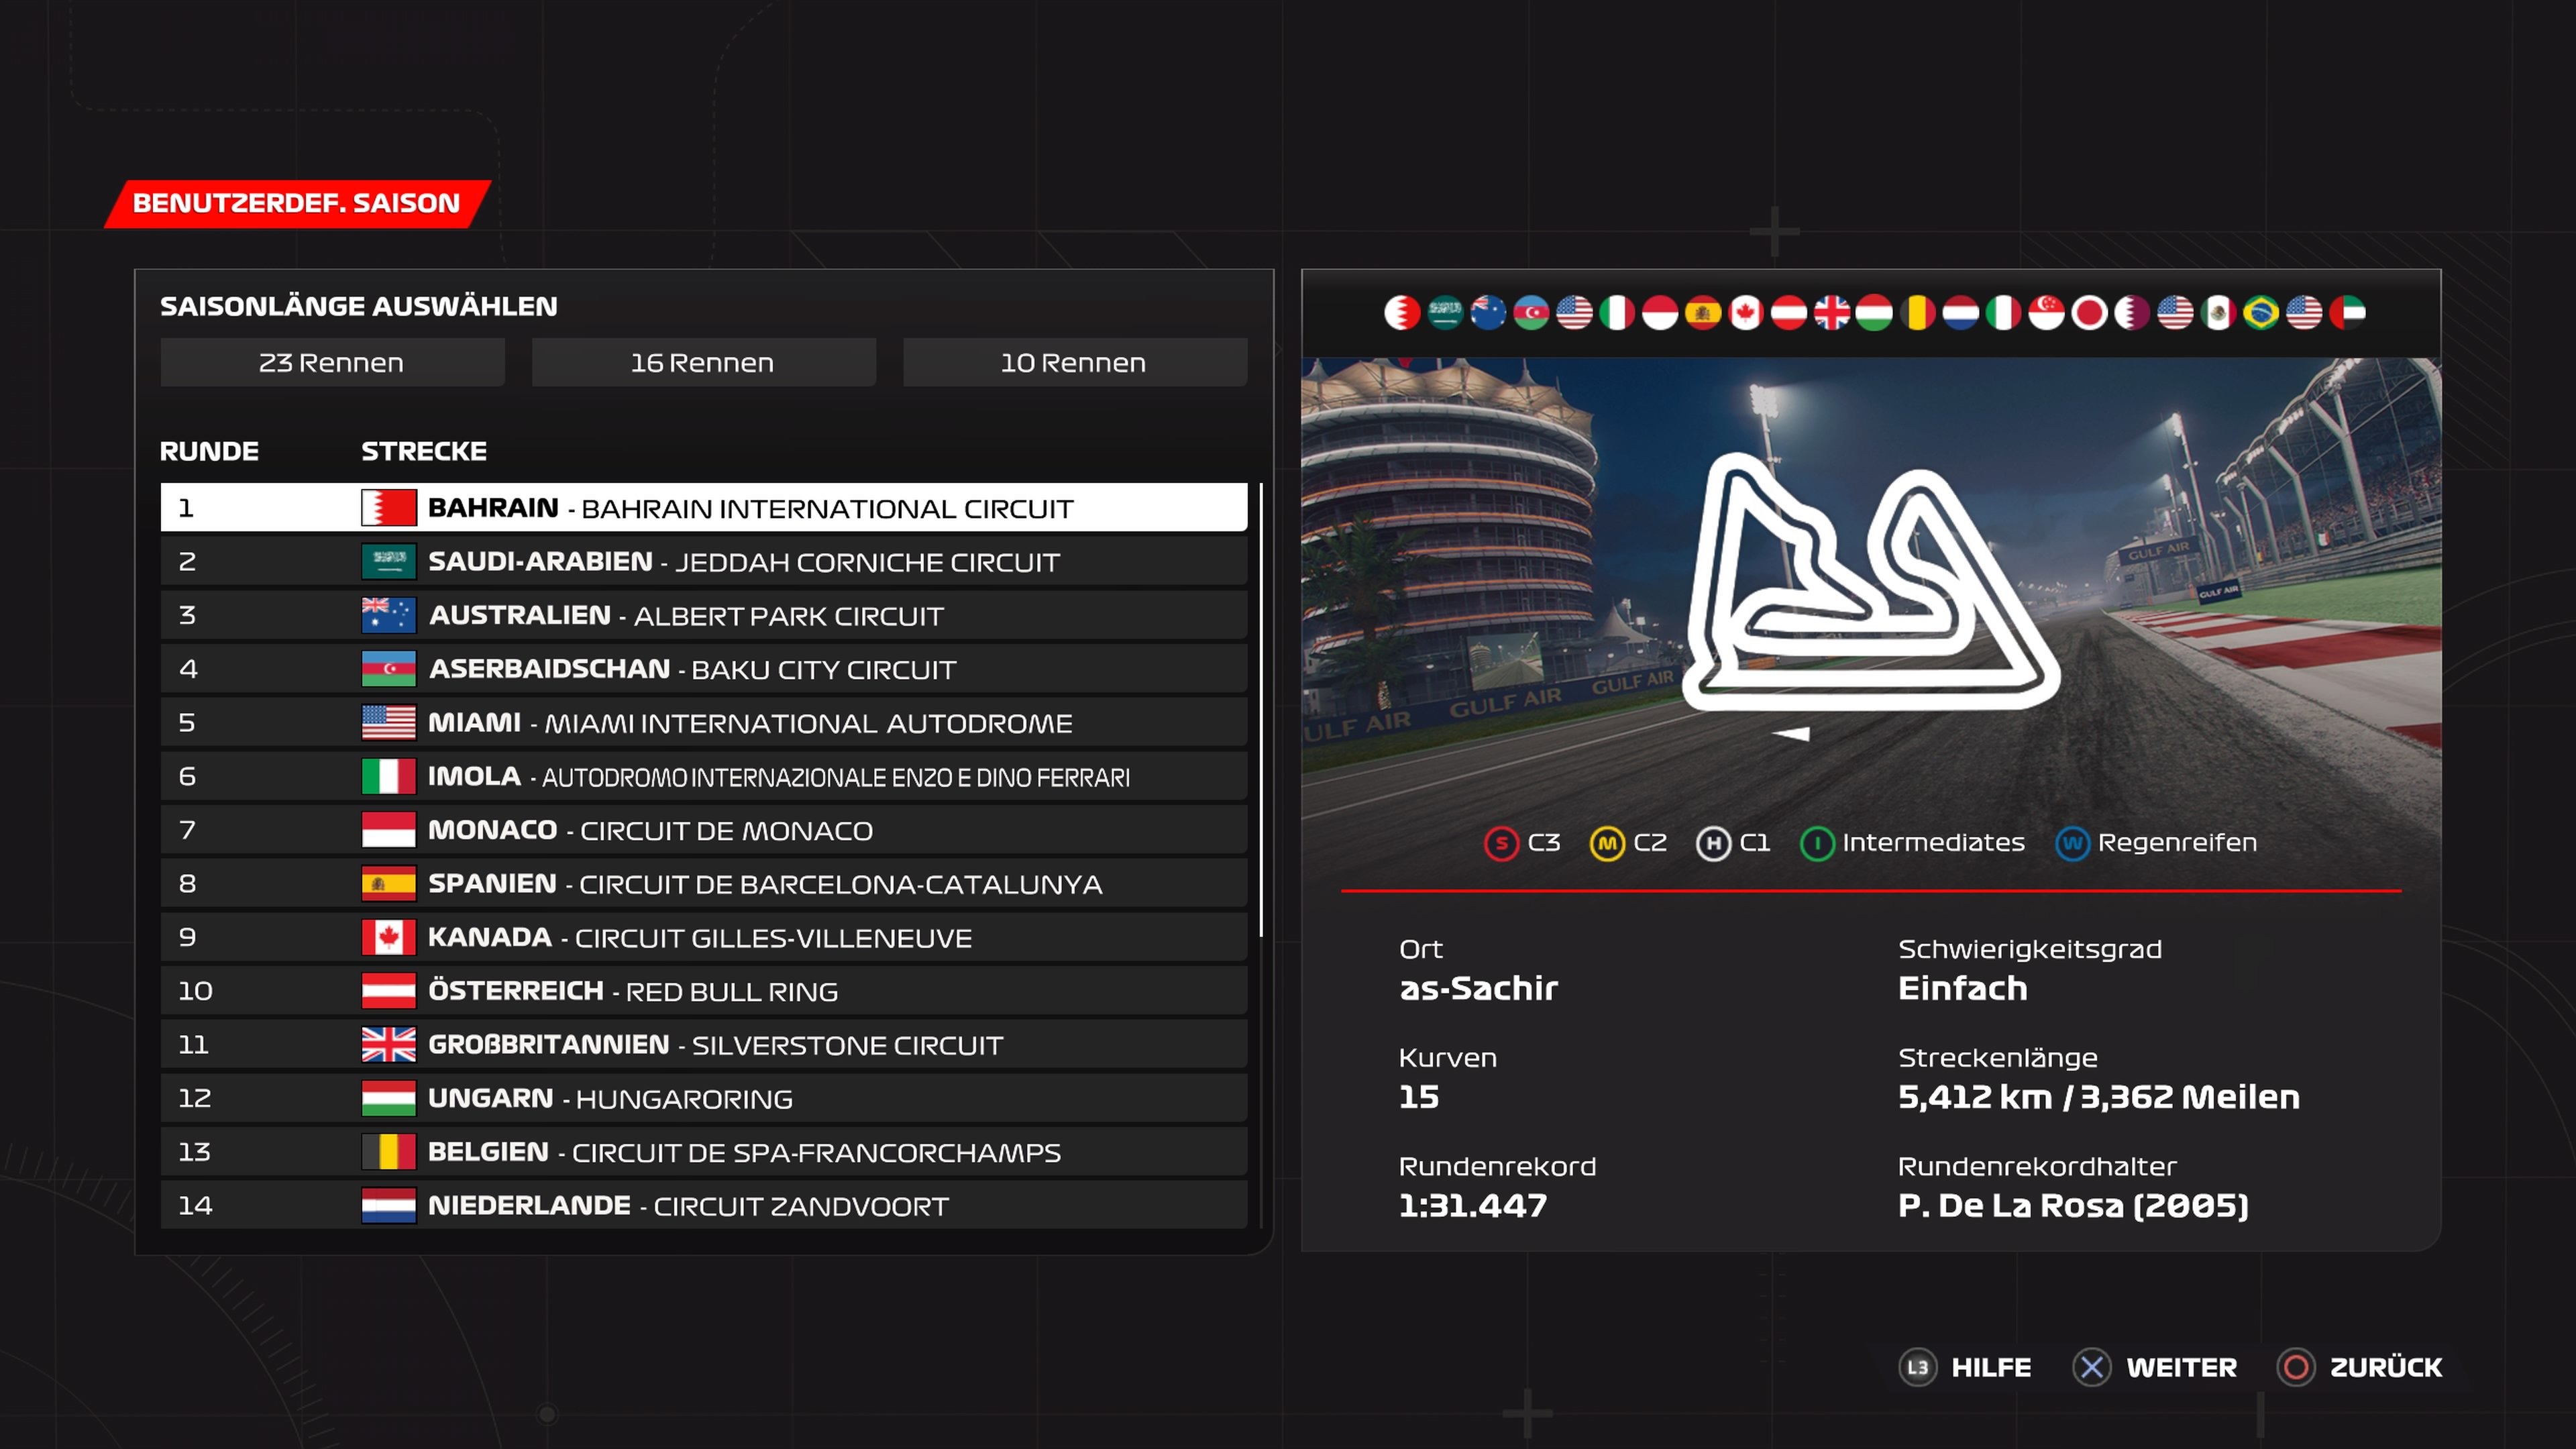Click the Austria flag in the calendar strip

pos(1789,313)
